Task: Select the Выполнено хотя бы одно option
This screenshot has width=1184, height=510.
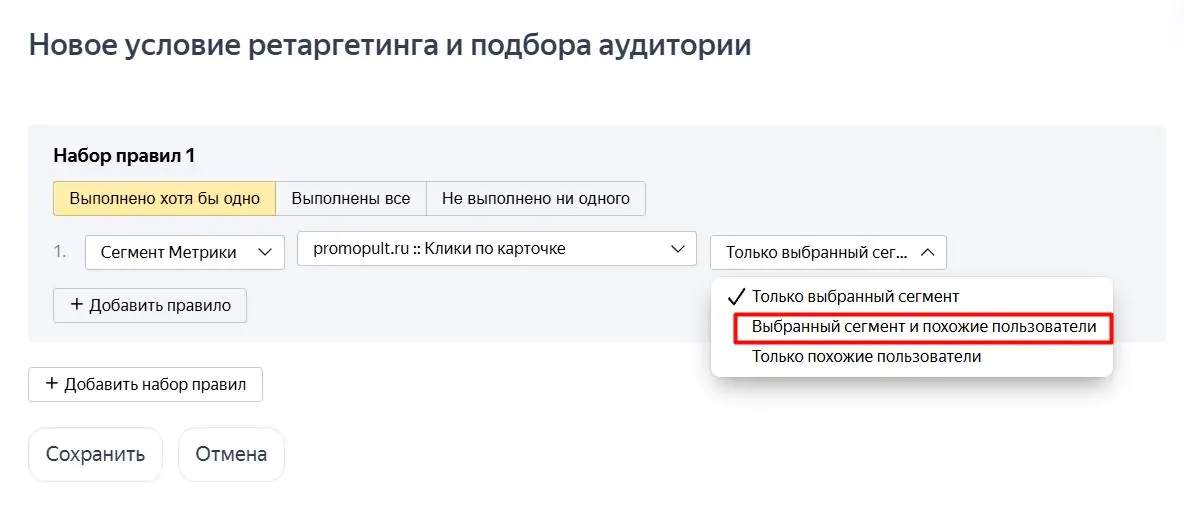Action: click(165, 199)
